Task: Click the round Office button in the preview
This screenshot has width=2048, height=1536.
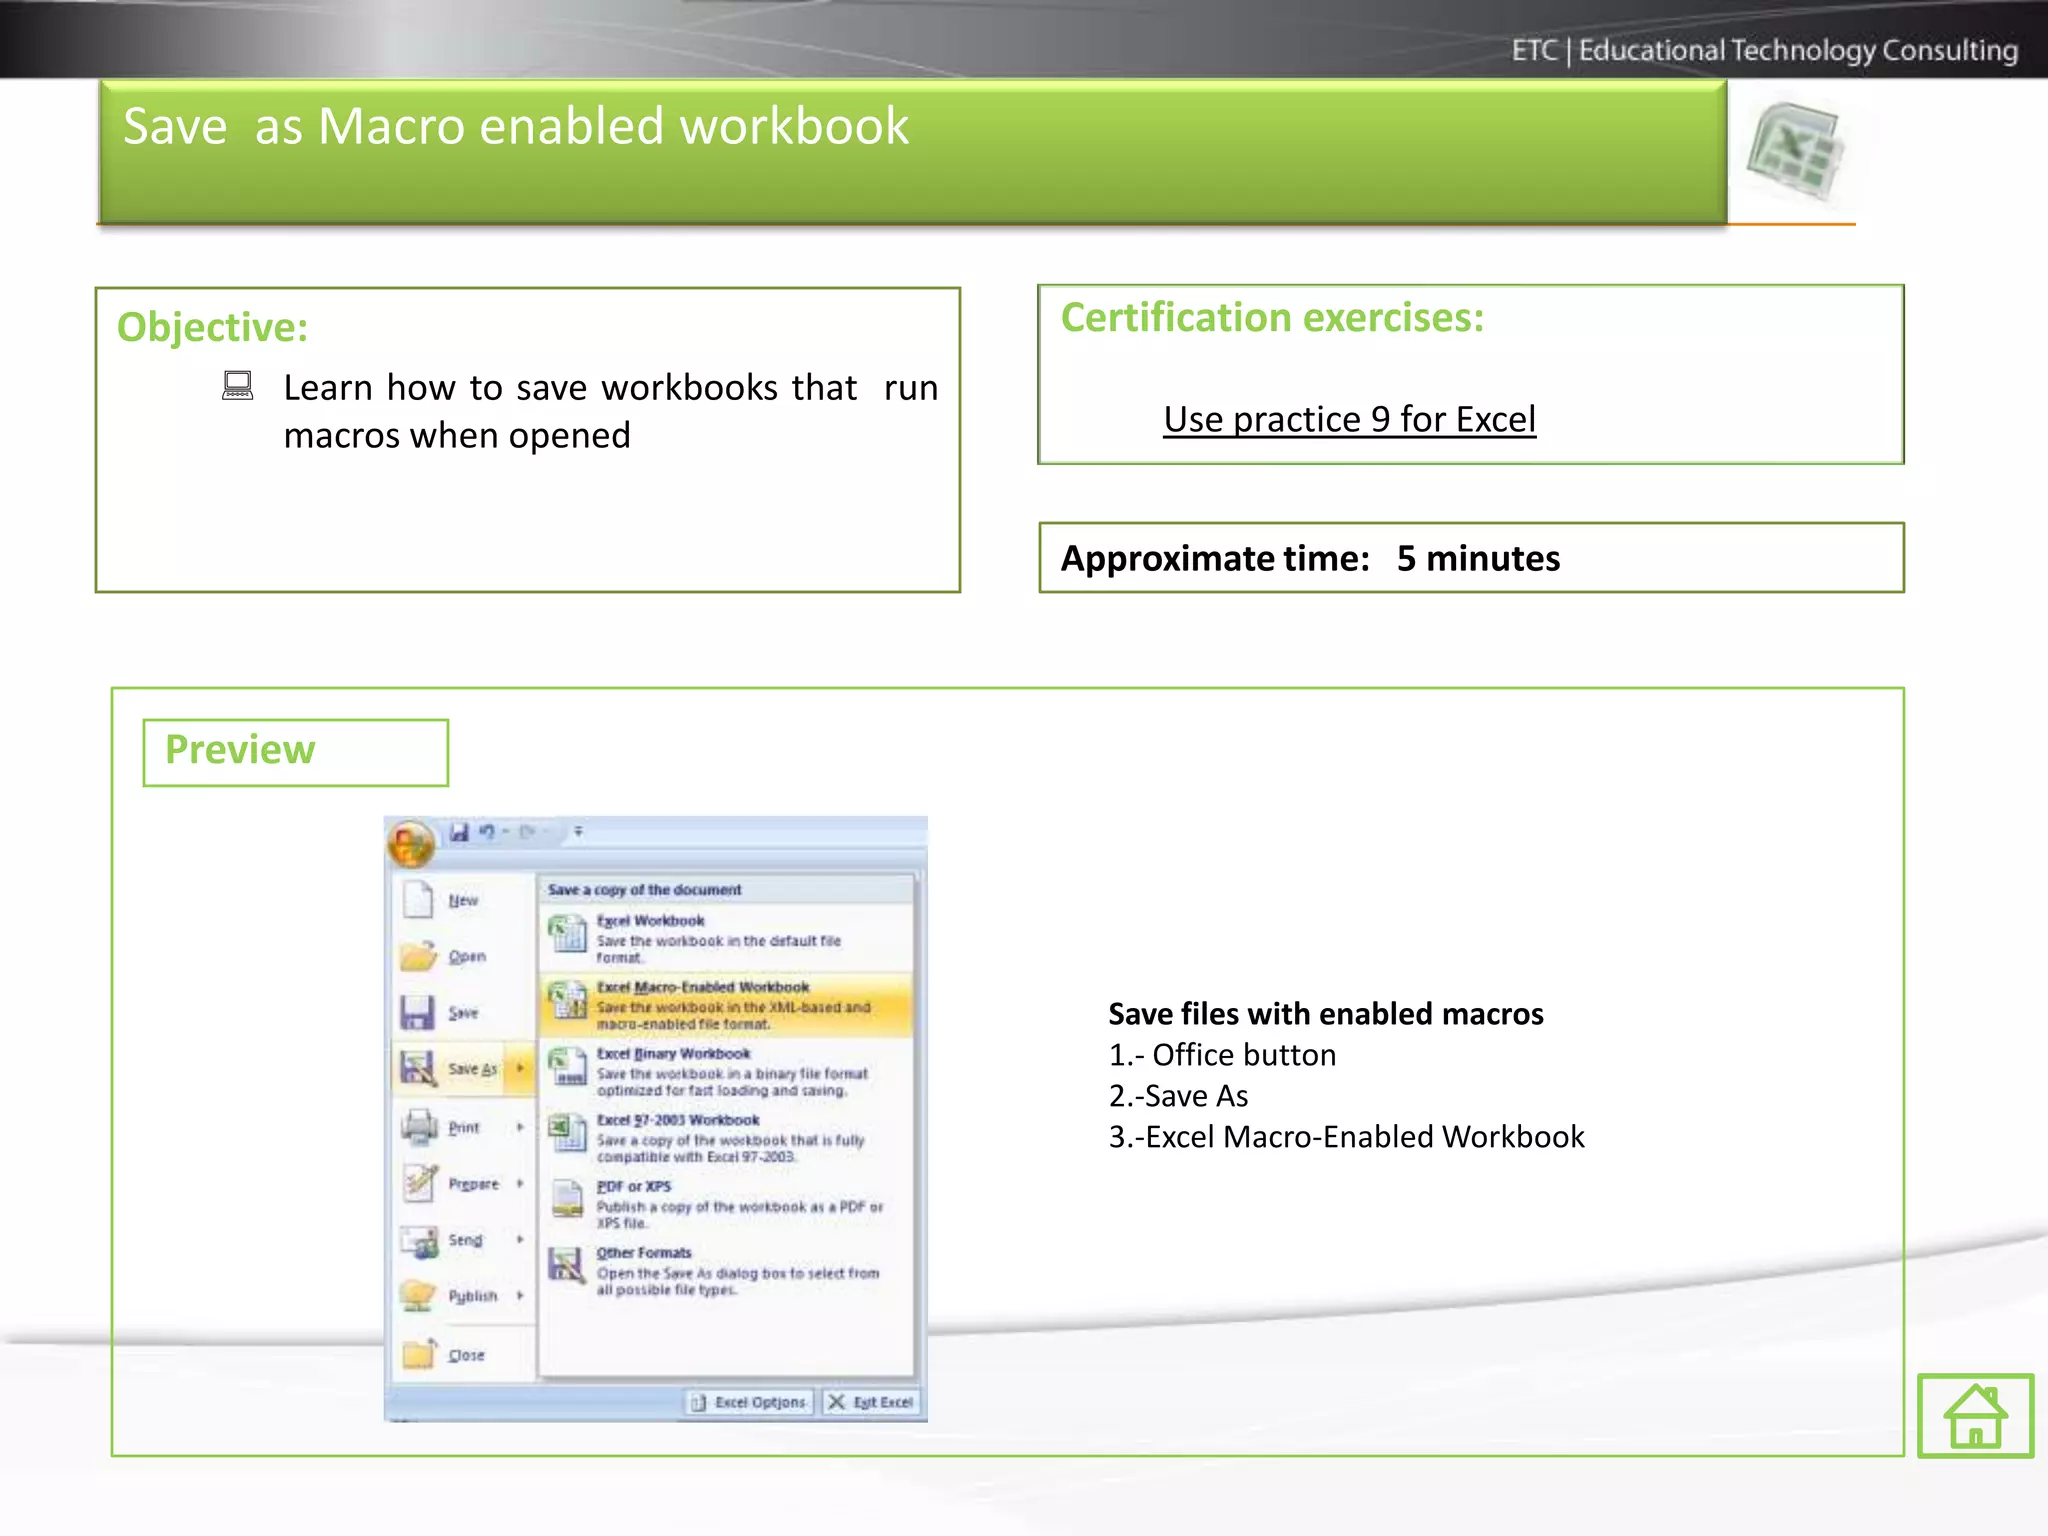Action: (x=411, y=844)
